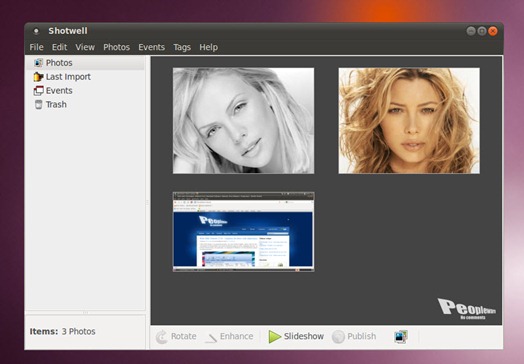Open the Events menu
This screenshot has width=524, height=364.
point(151,47)
